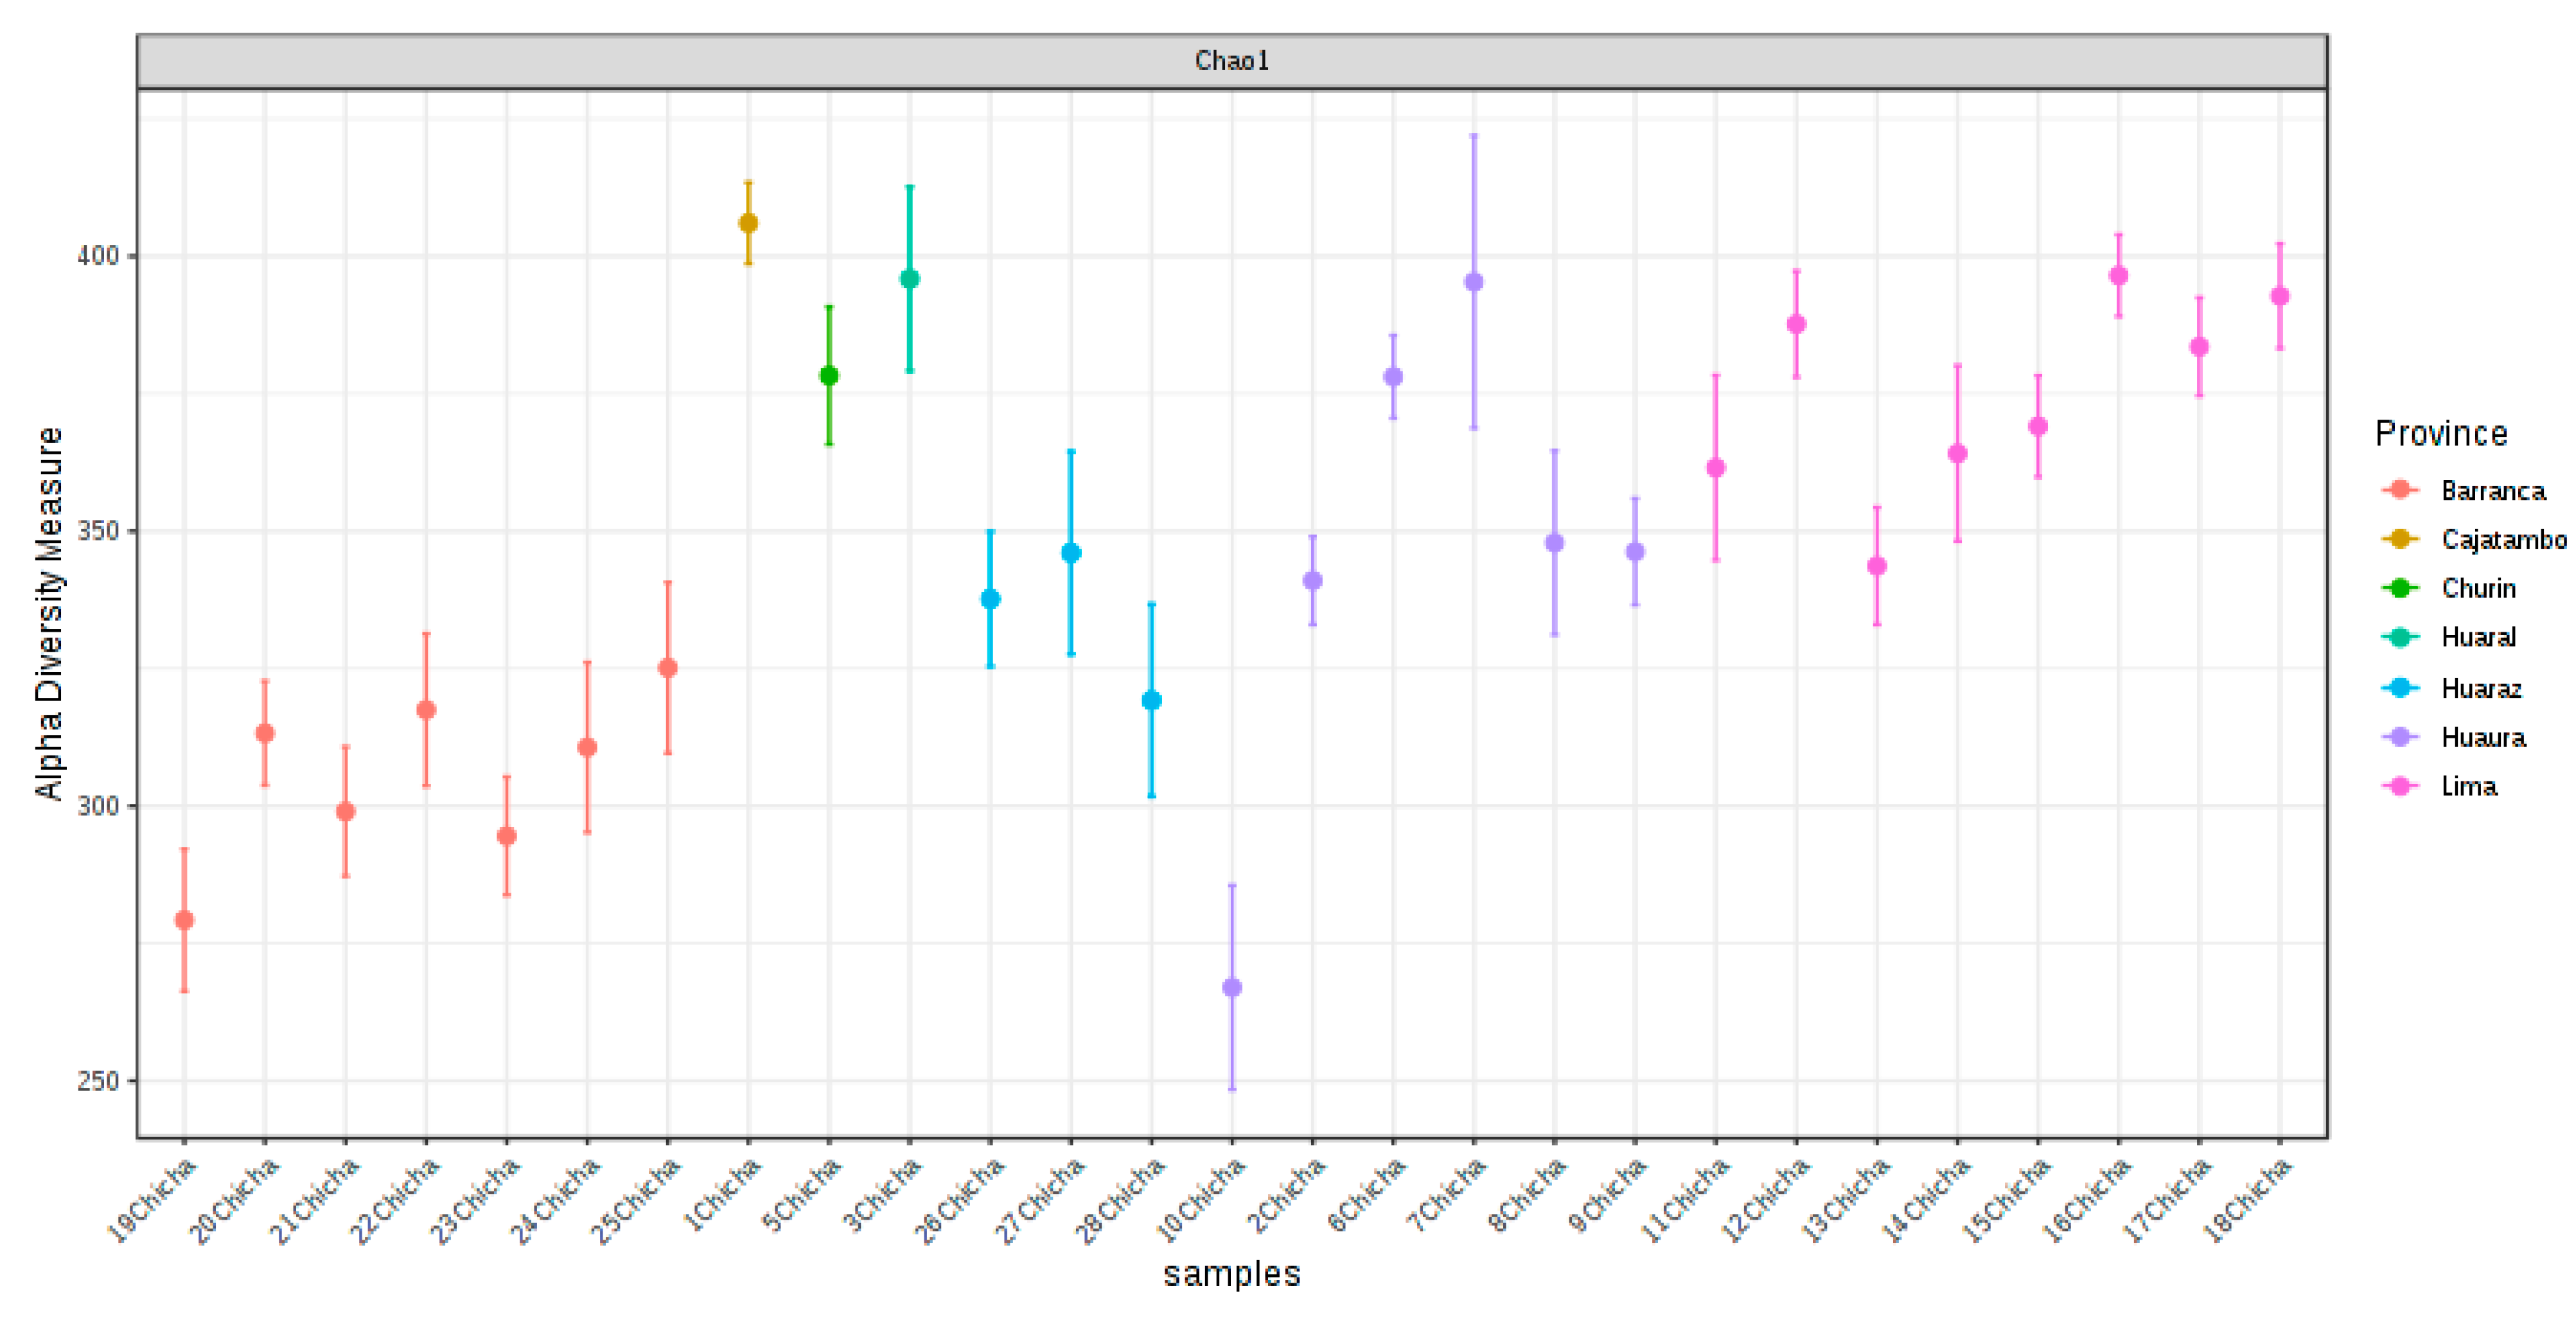Click the 19Chicha red data point
This screenshot has width=2576, height=1318.
[x=184, y=920]
